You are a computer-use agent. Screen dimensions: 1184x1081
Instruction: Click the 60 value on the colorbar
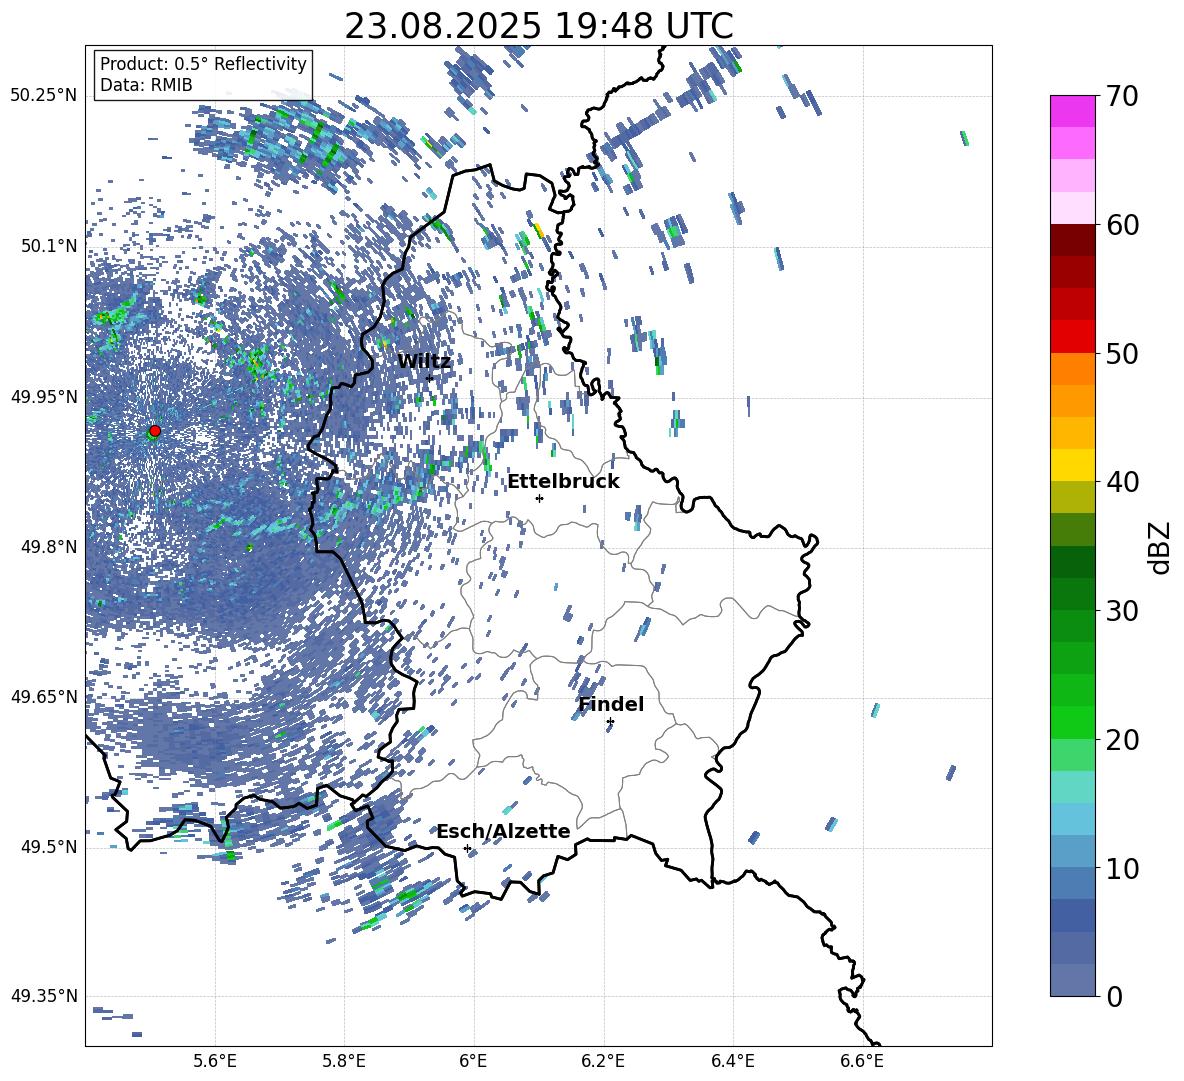(x=1122, y=225)
